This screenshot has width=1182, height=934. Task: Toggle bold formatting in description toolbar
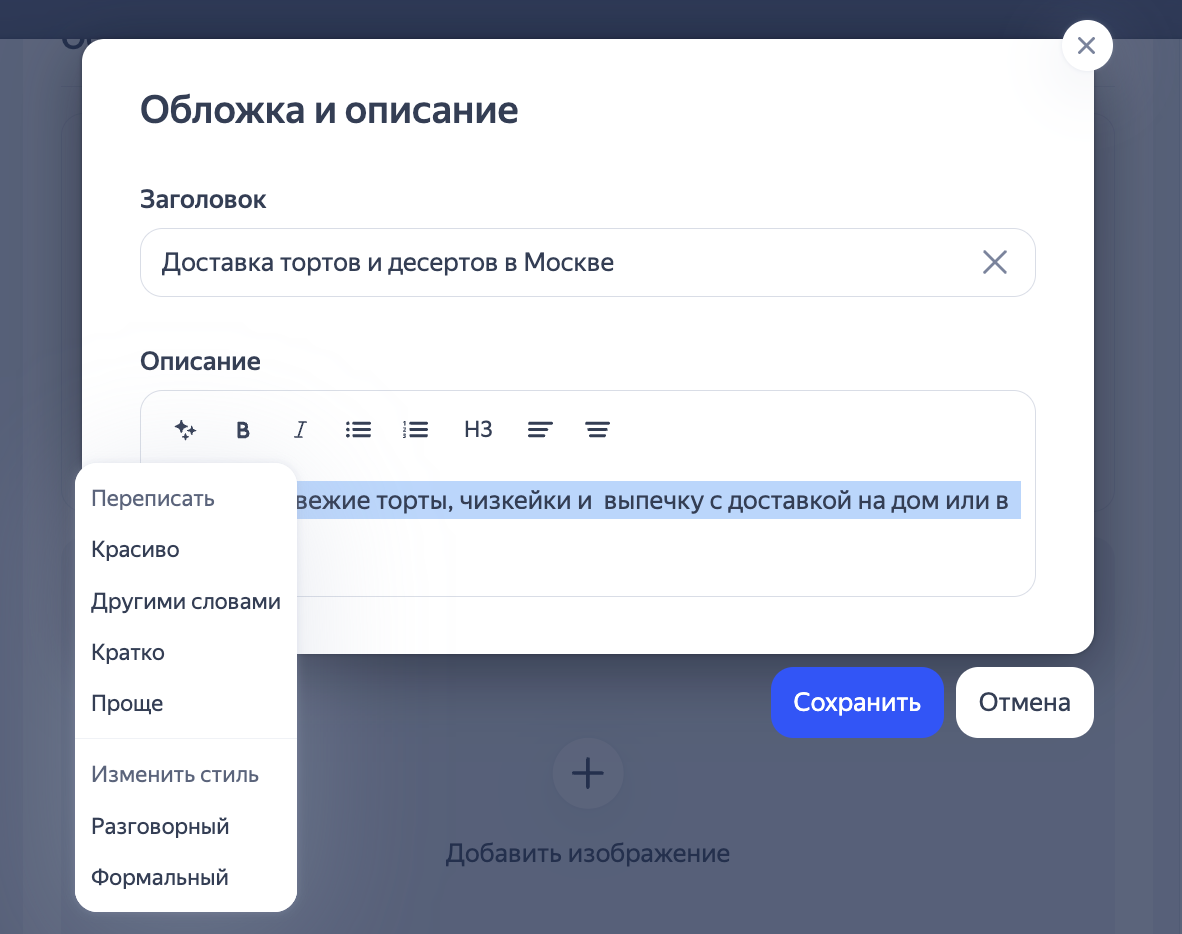[x=242, y=430]
